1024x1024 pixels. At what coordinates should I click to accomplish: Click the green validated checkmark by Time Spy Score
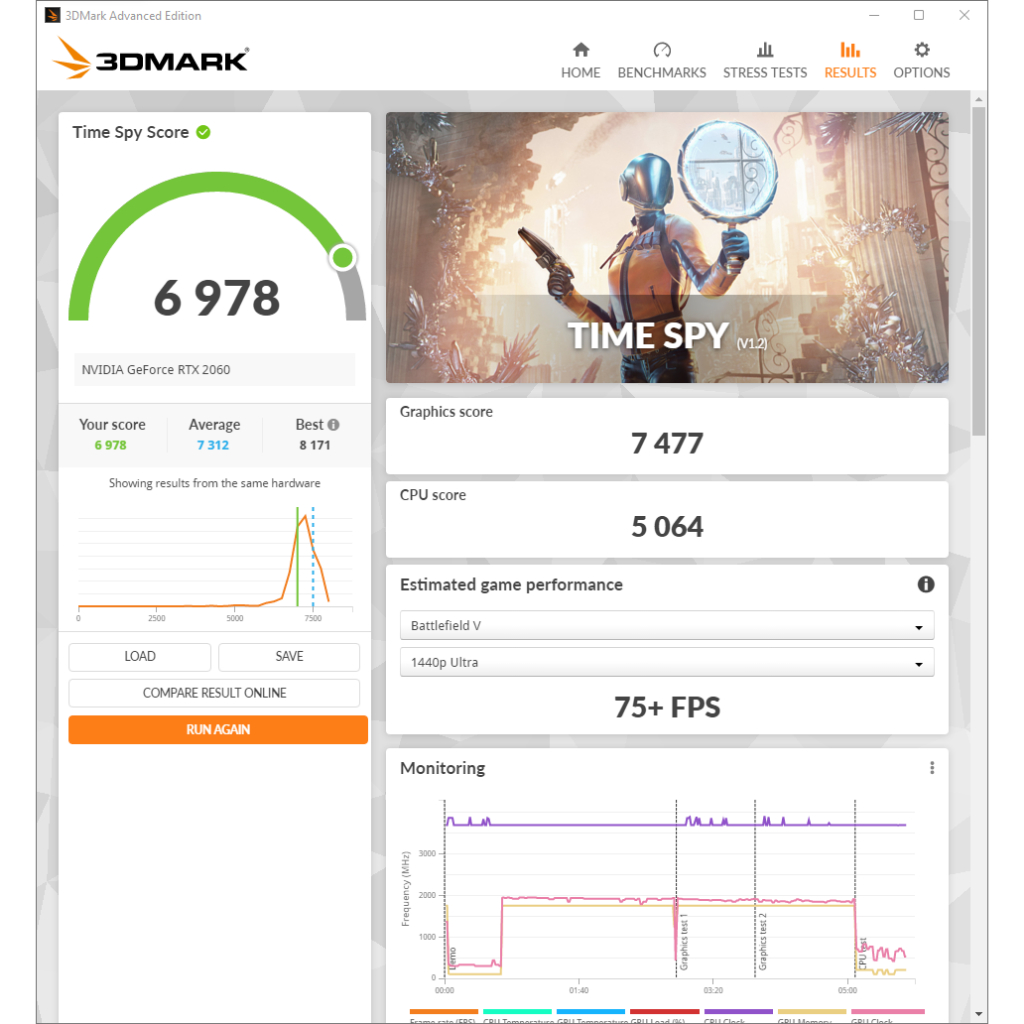(203, 133)
